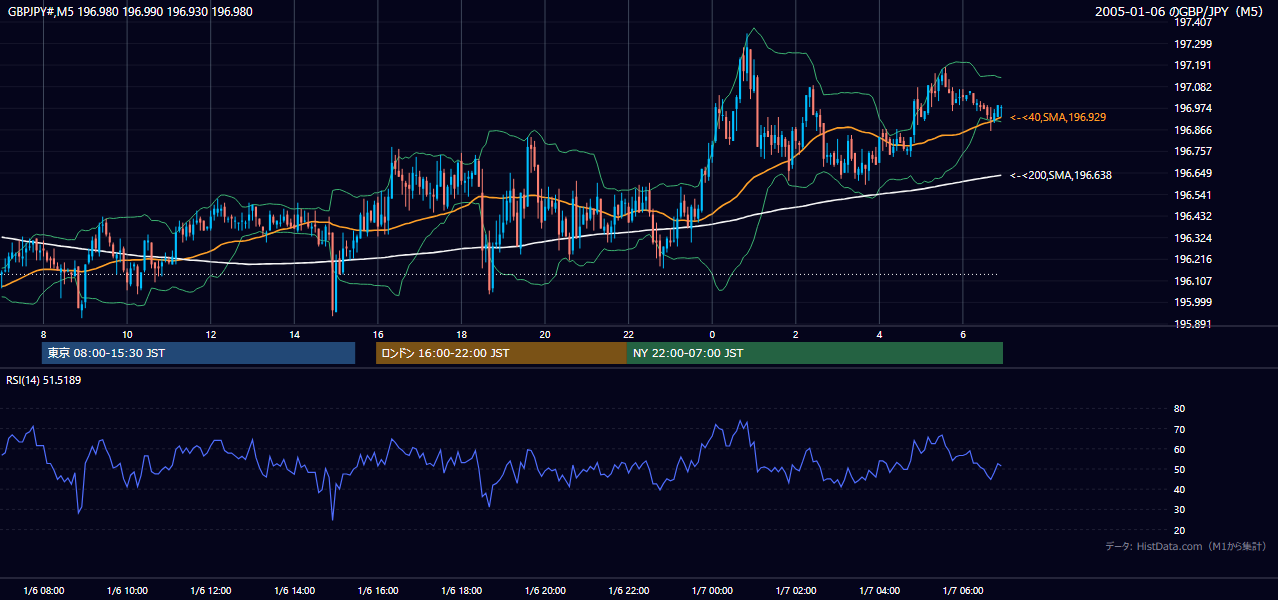Click the 1/6 18:00 time axis label
Image resolution: width=1278 pixels, height=600 pixels.
461,591
